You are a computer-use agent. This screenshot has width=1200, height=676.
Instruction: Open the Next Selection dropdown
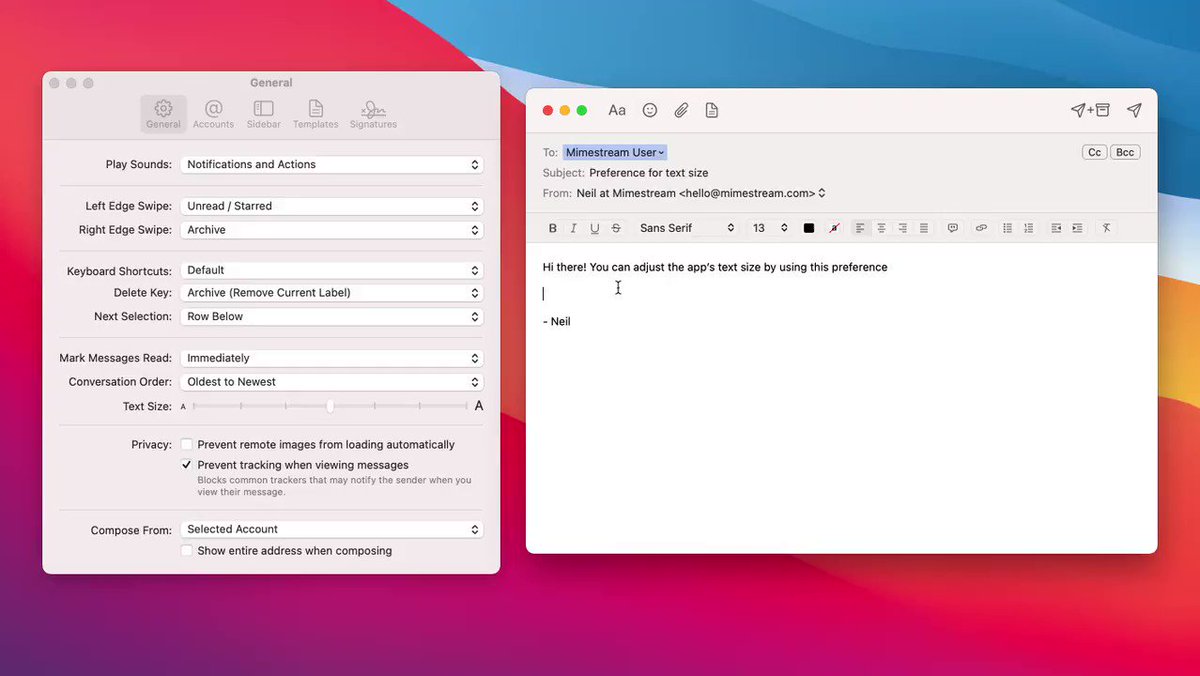click(332, 316)
